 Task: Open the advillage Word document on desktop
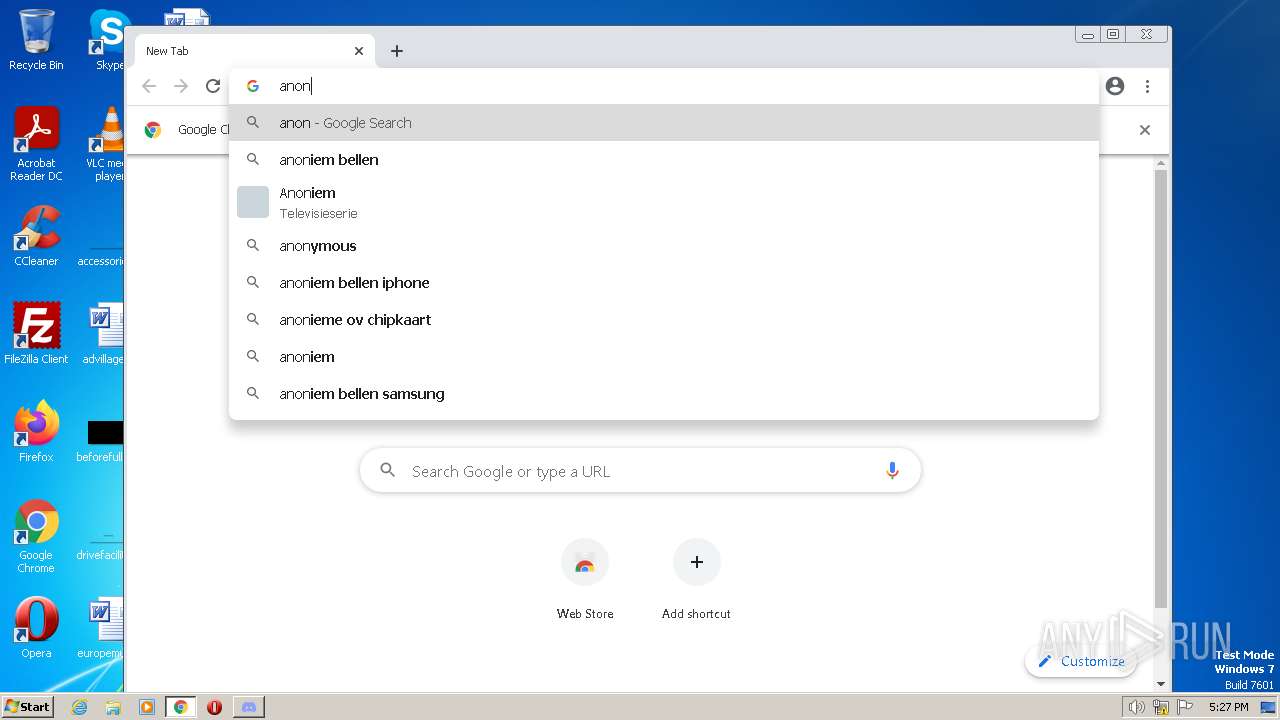click(104, 334)
